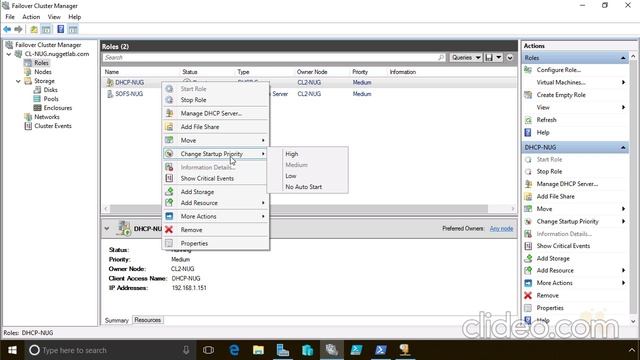Click the Forward arrow toolbar icon

18,29
